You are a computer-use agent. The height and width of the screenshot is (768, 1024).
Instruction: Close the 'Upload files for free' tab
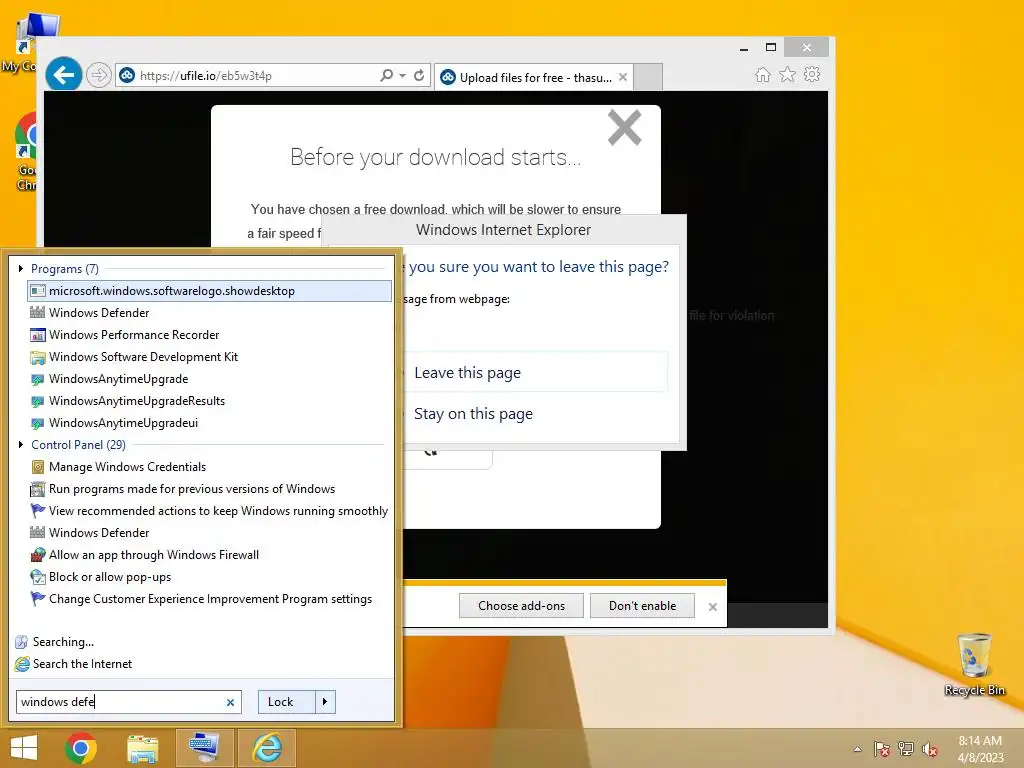(x=623, y=77)
